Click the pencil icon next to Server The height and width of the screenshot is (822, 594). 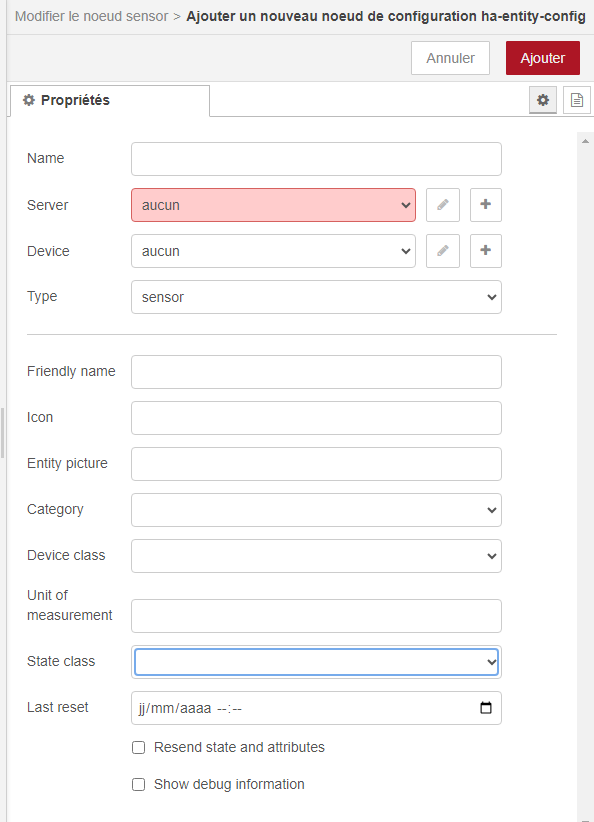click(x=442, y=205)
